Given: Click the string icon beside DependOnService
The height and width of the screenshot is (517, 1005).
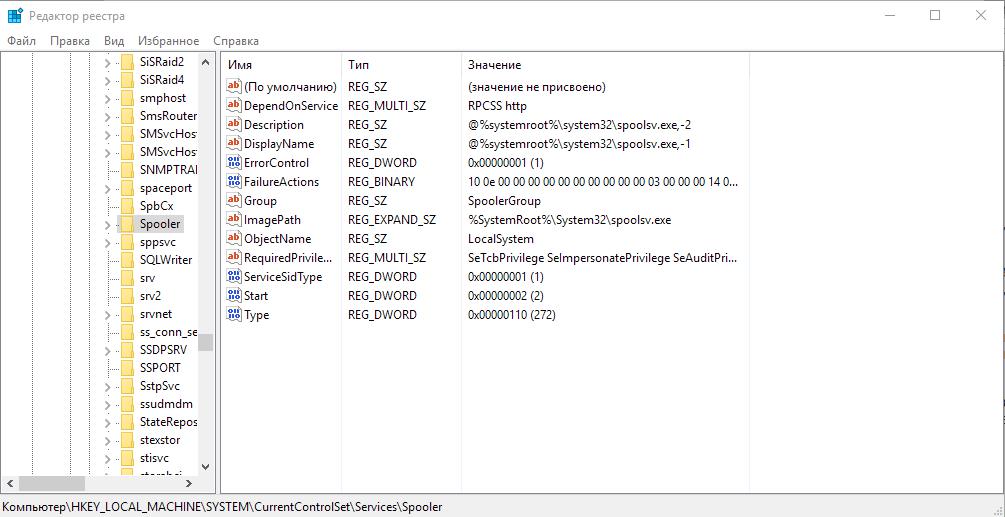Looking at the screenshot, I should click(234, 106).
